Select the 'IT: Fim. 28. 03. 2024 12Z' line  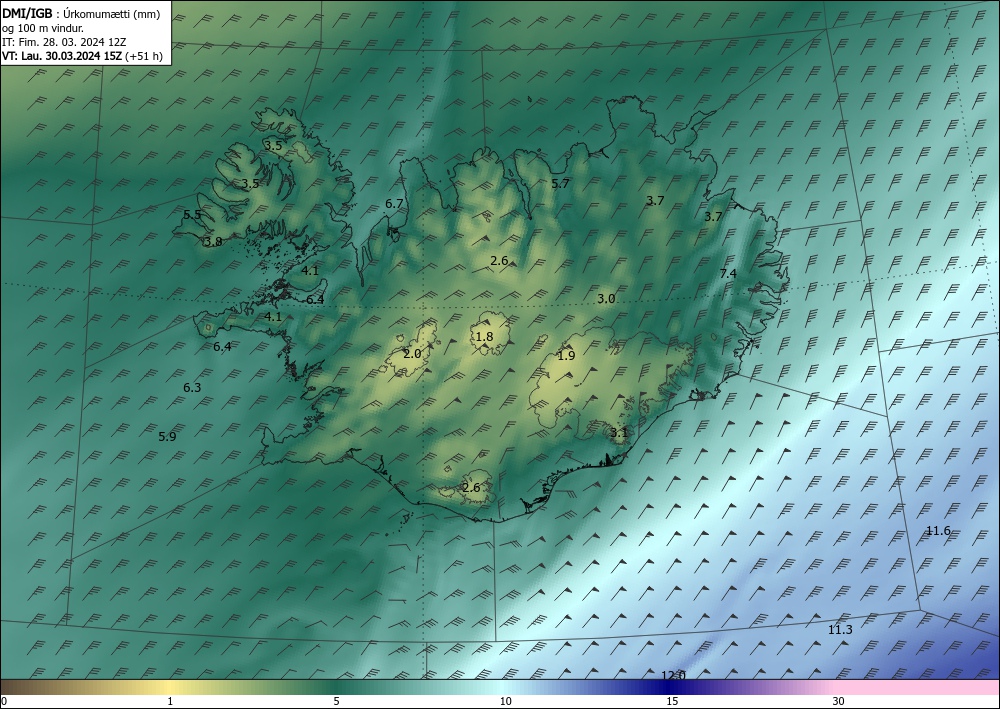[64, 42]
